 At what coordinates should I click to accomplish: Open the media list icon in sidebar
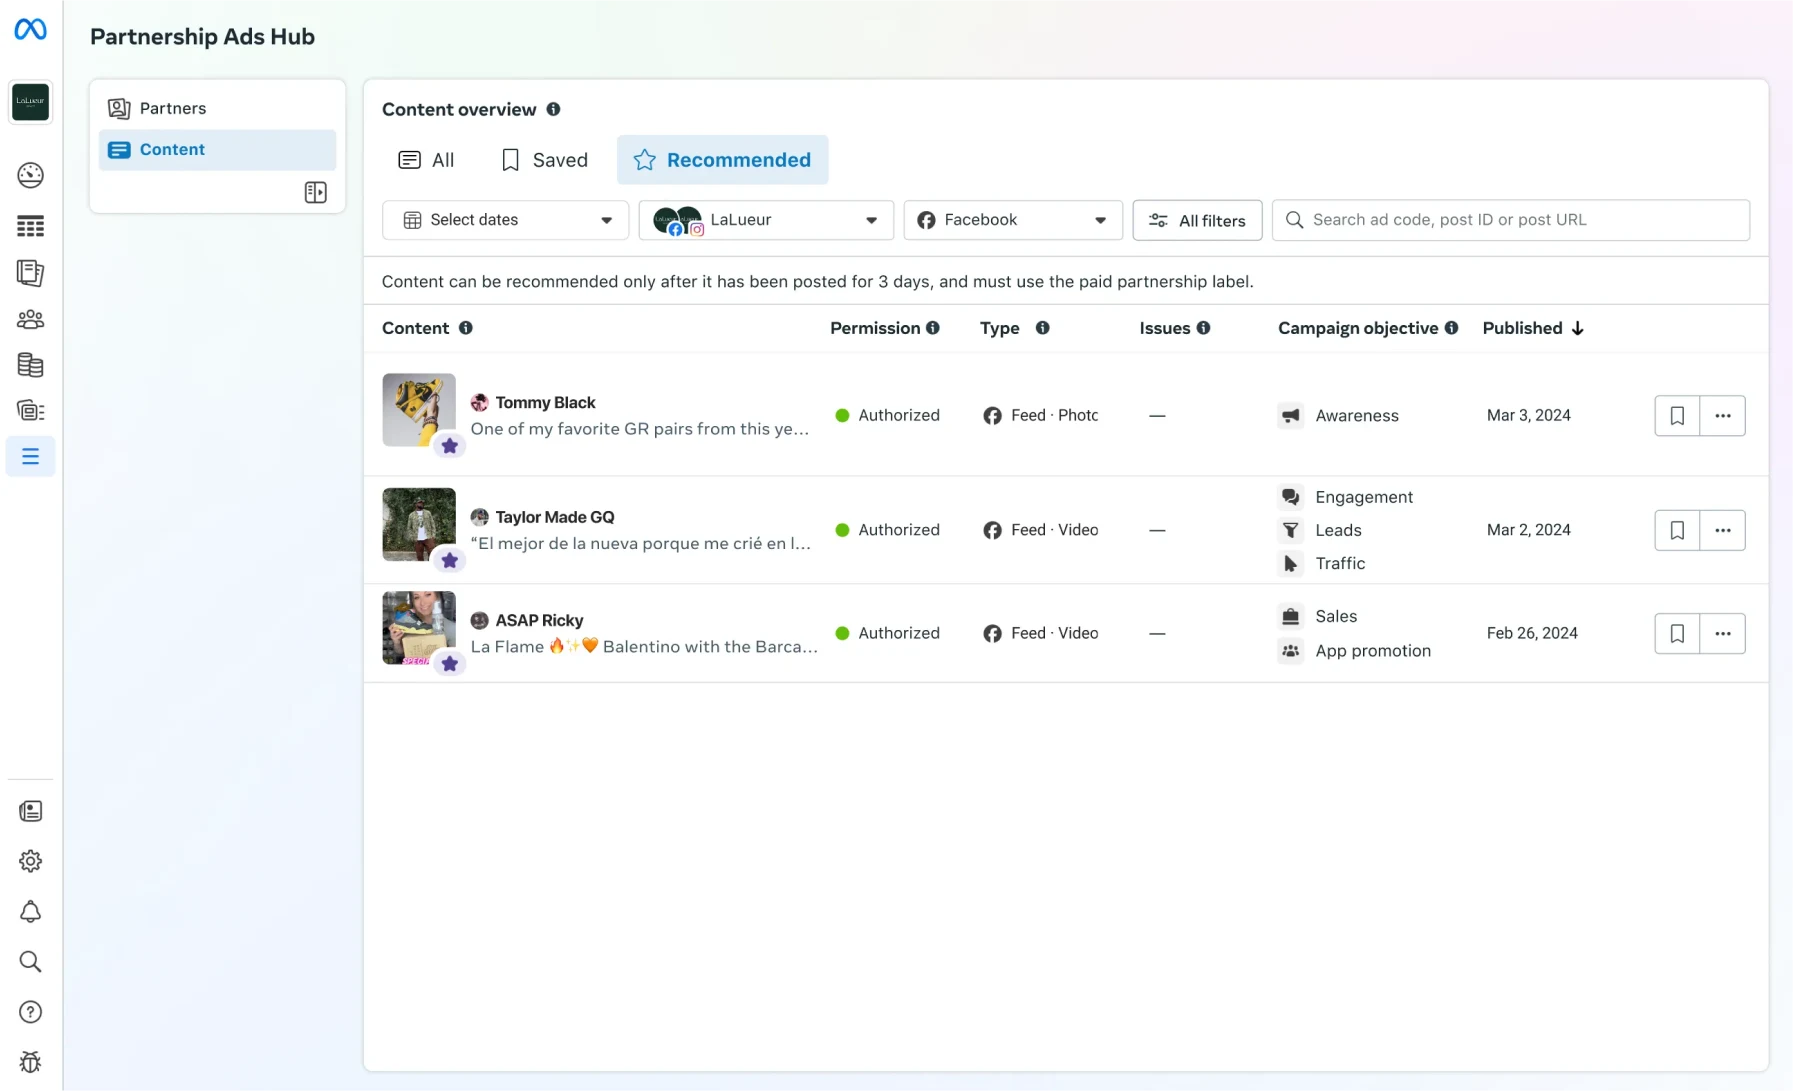[30, 410]
